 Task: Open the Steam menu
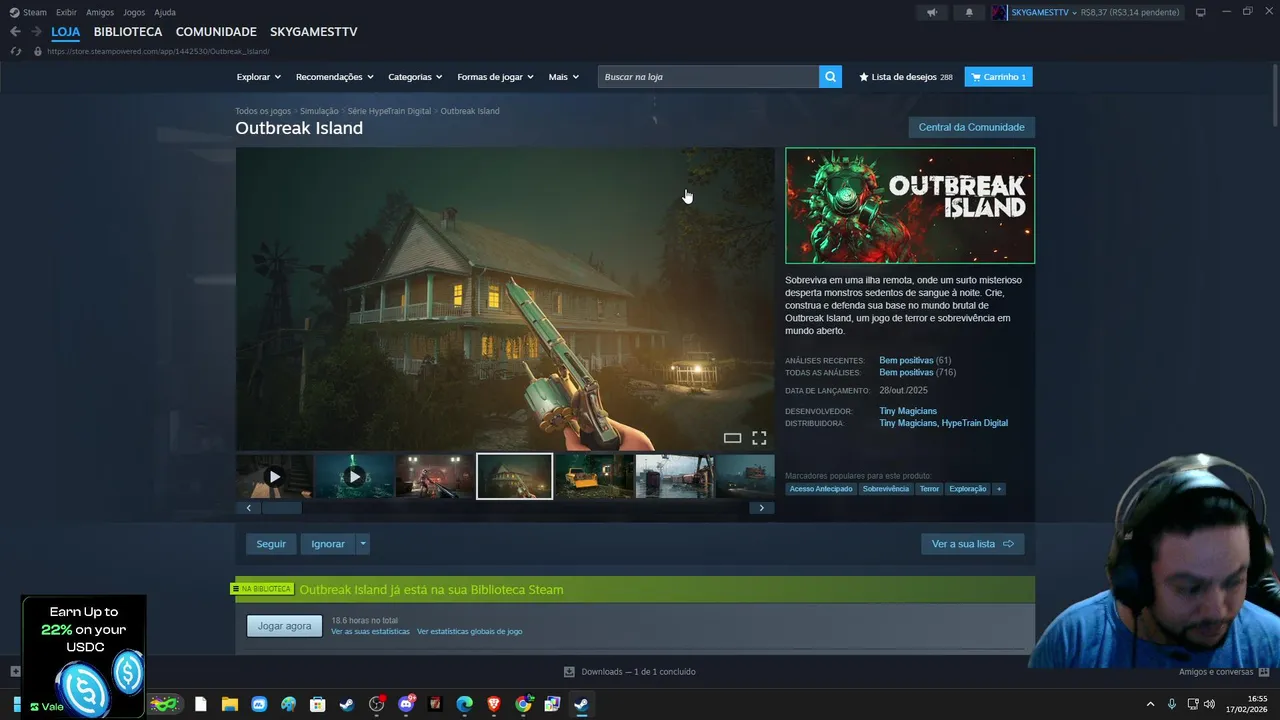coord(28,12)
